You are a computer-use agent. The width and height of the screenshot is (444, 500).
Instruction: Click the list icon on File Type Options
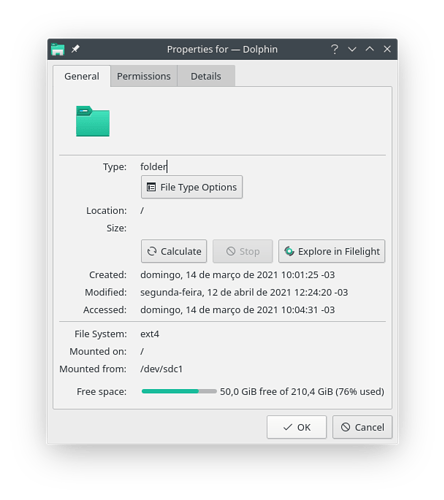coord(151,187)
